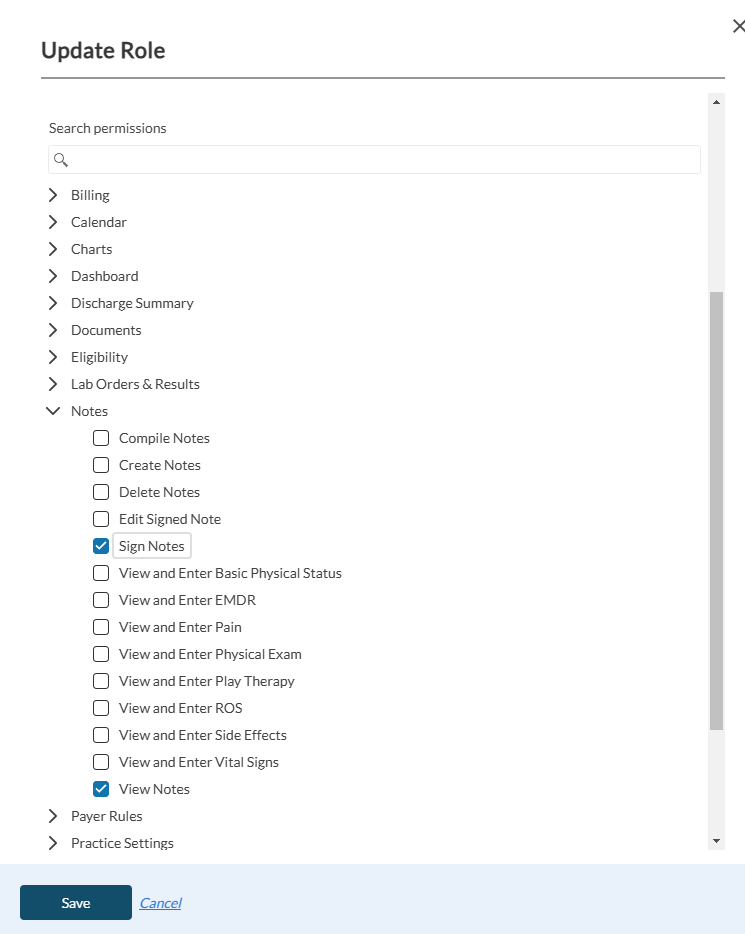Select the Discharge Summary tree item
This screenshot has height=934, width=745.
[x=132, y=303]
